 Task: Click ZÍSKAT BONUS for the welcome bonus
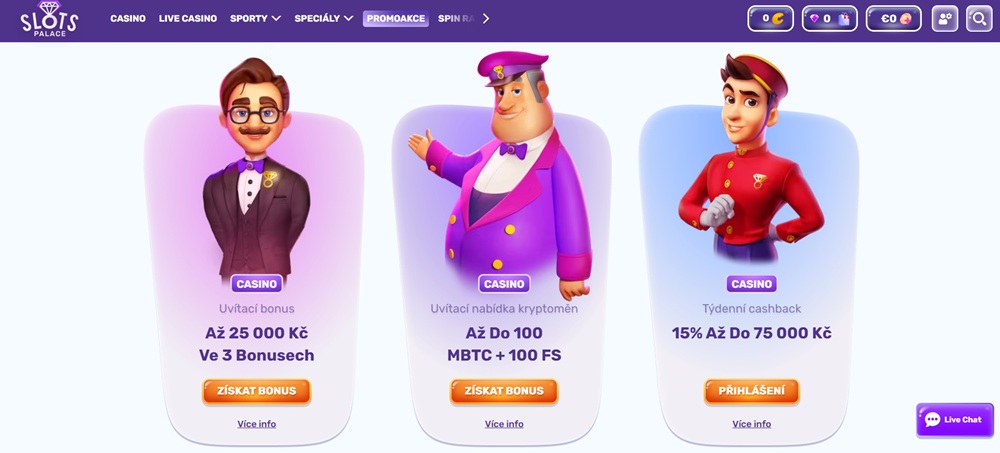click(x=256, y=391)
